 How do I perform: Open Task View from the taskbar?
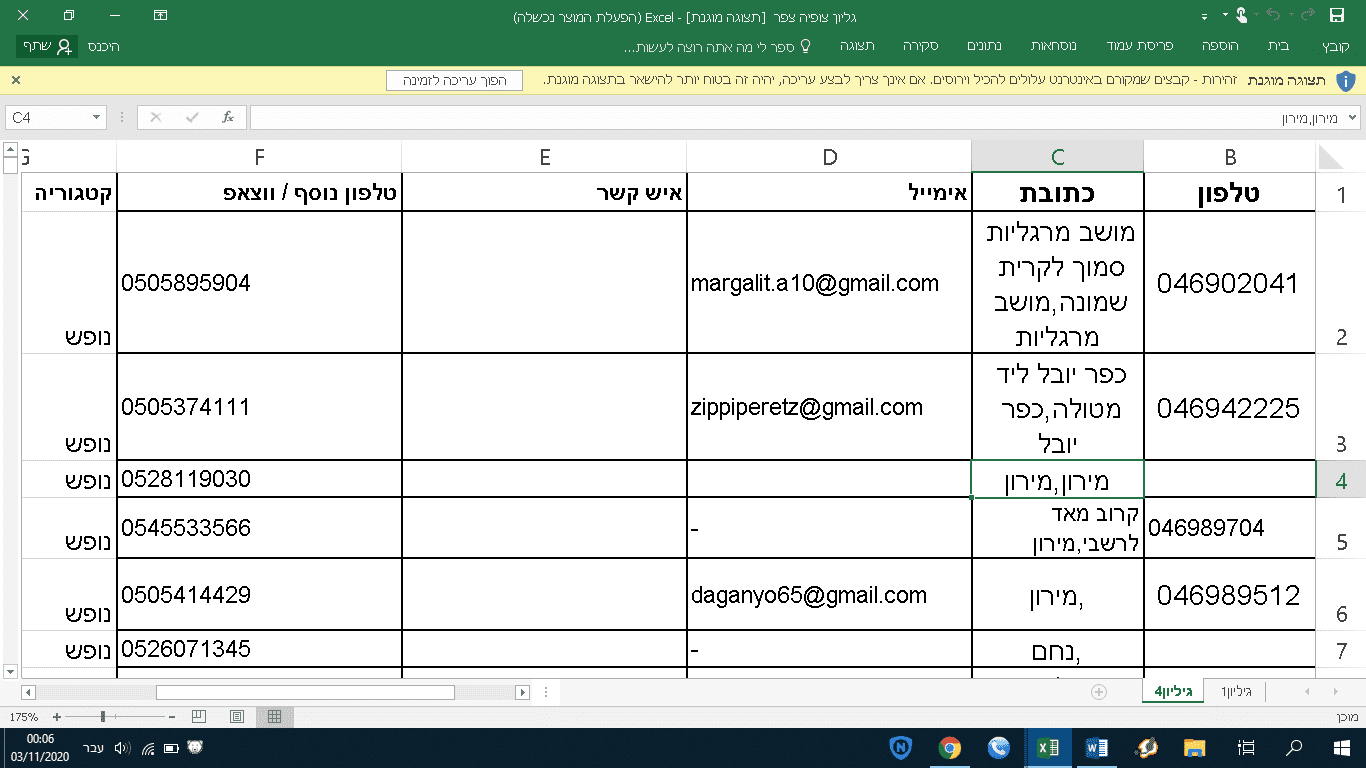1246,748
